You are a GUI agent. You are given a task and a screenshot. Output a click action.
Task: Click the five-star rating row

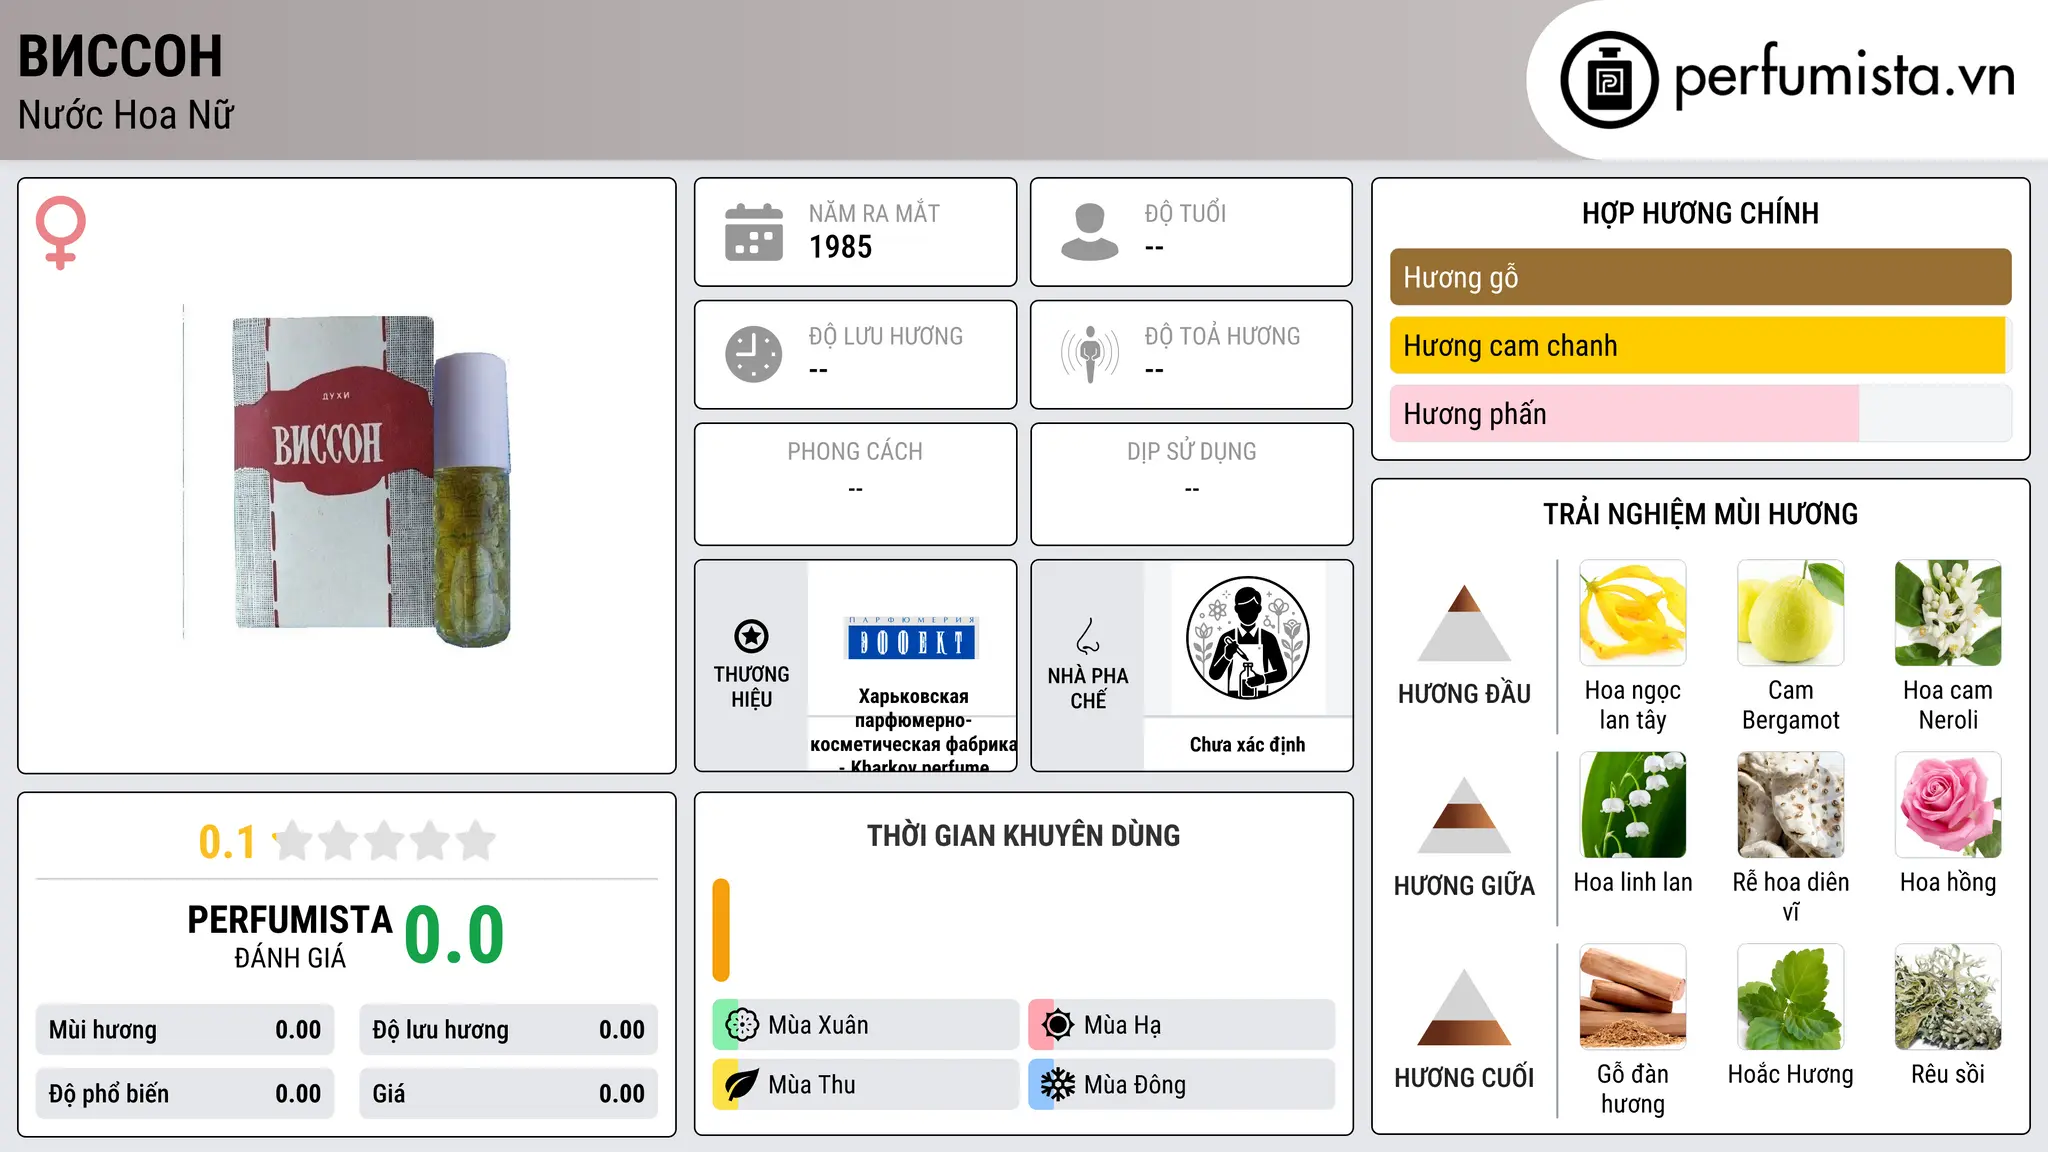point(385,841)
